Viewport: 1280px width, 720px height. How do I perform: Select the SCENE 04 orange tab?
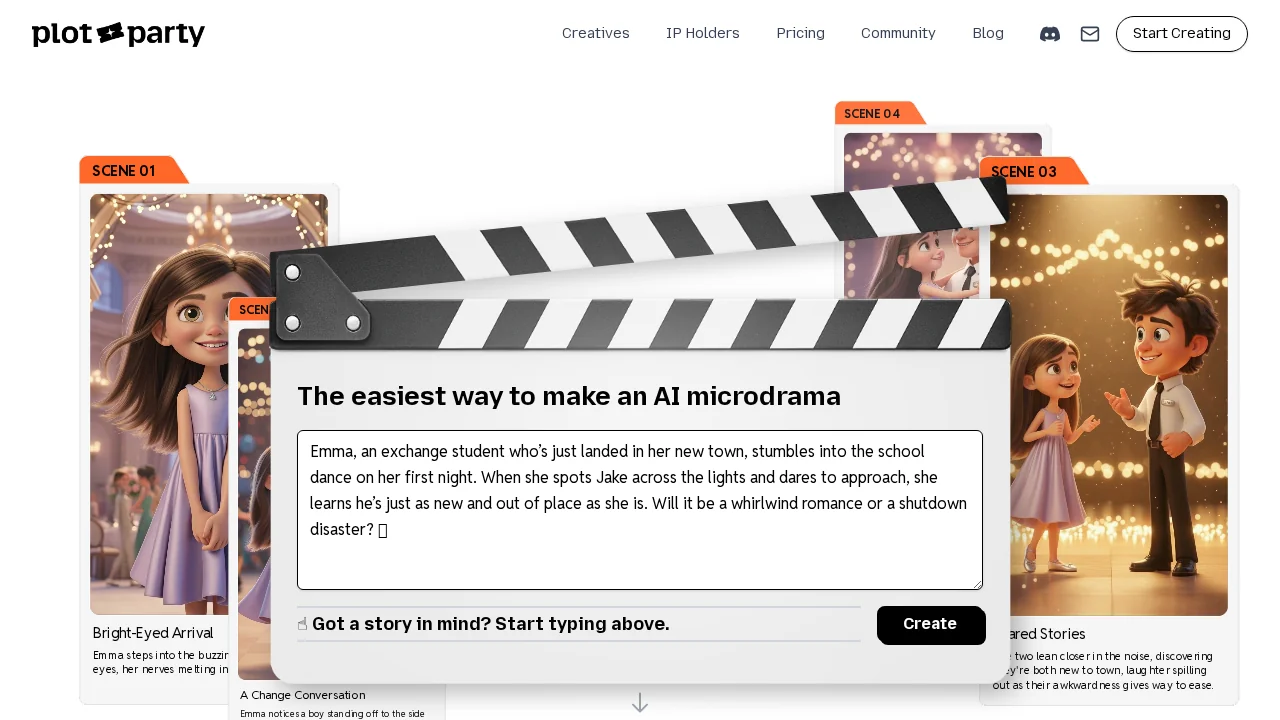pyautogui.click(x=880, y=113)
